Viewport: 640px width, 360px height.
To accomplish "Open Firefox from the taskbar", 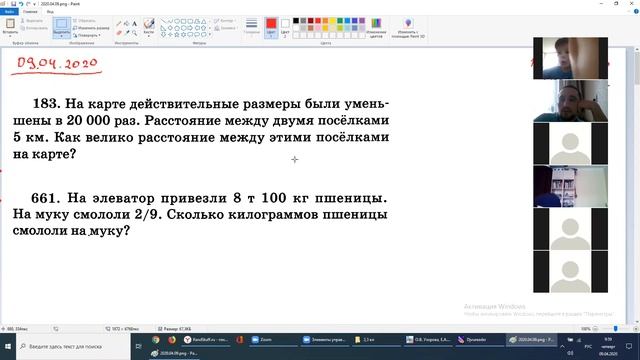I will [x=172, y=340].
